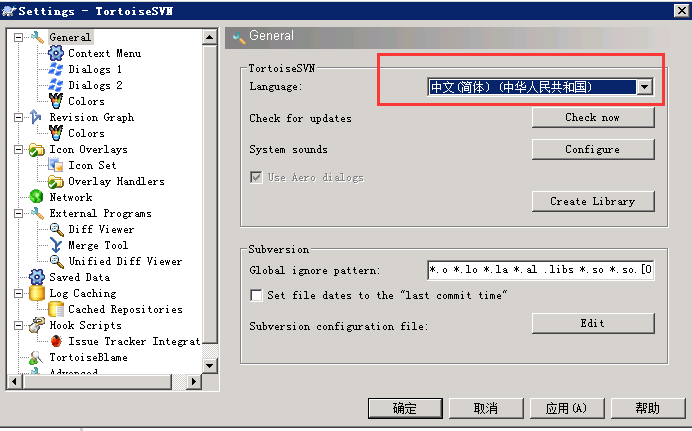Image resolution: width=692 pixels, height=431 pixels.
Task: Open the Language dropdown arrow
Action: coord(645,87)
